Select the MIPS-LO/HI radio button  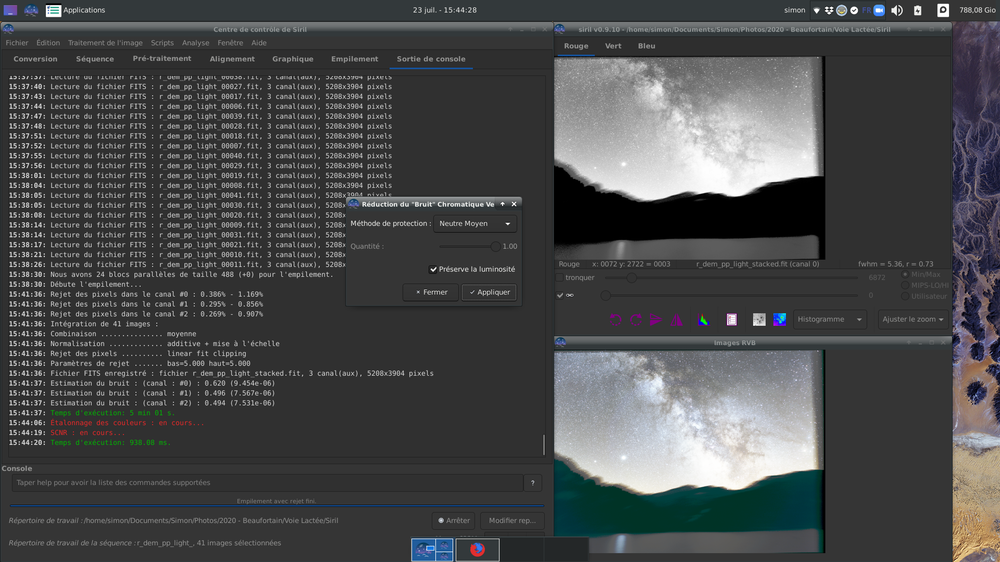(x=906, y=285)
